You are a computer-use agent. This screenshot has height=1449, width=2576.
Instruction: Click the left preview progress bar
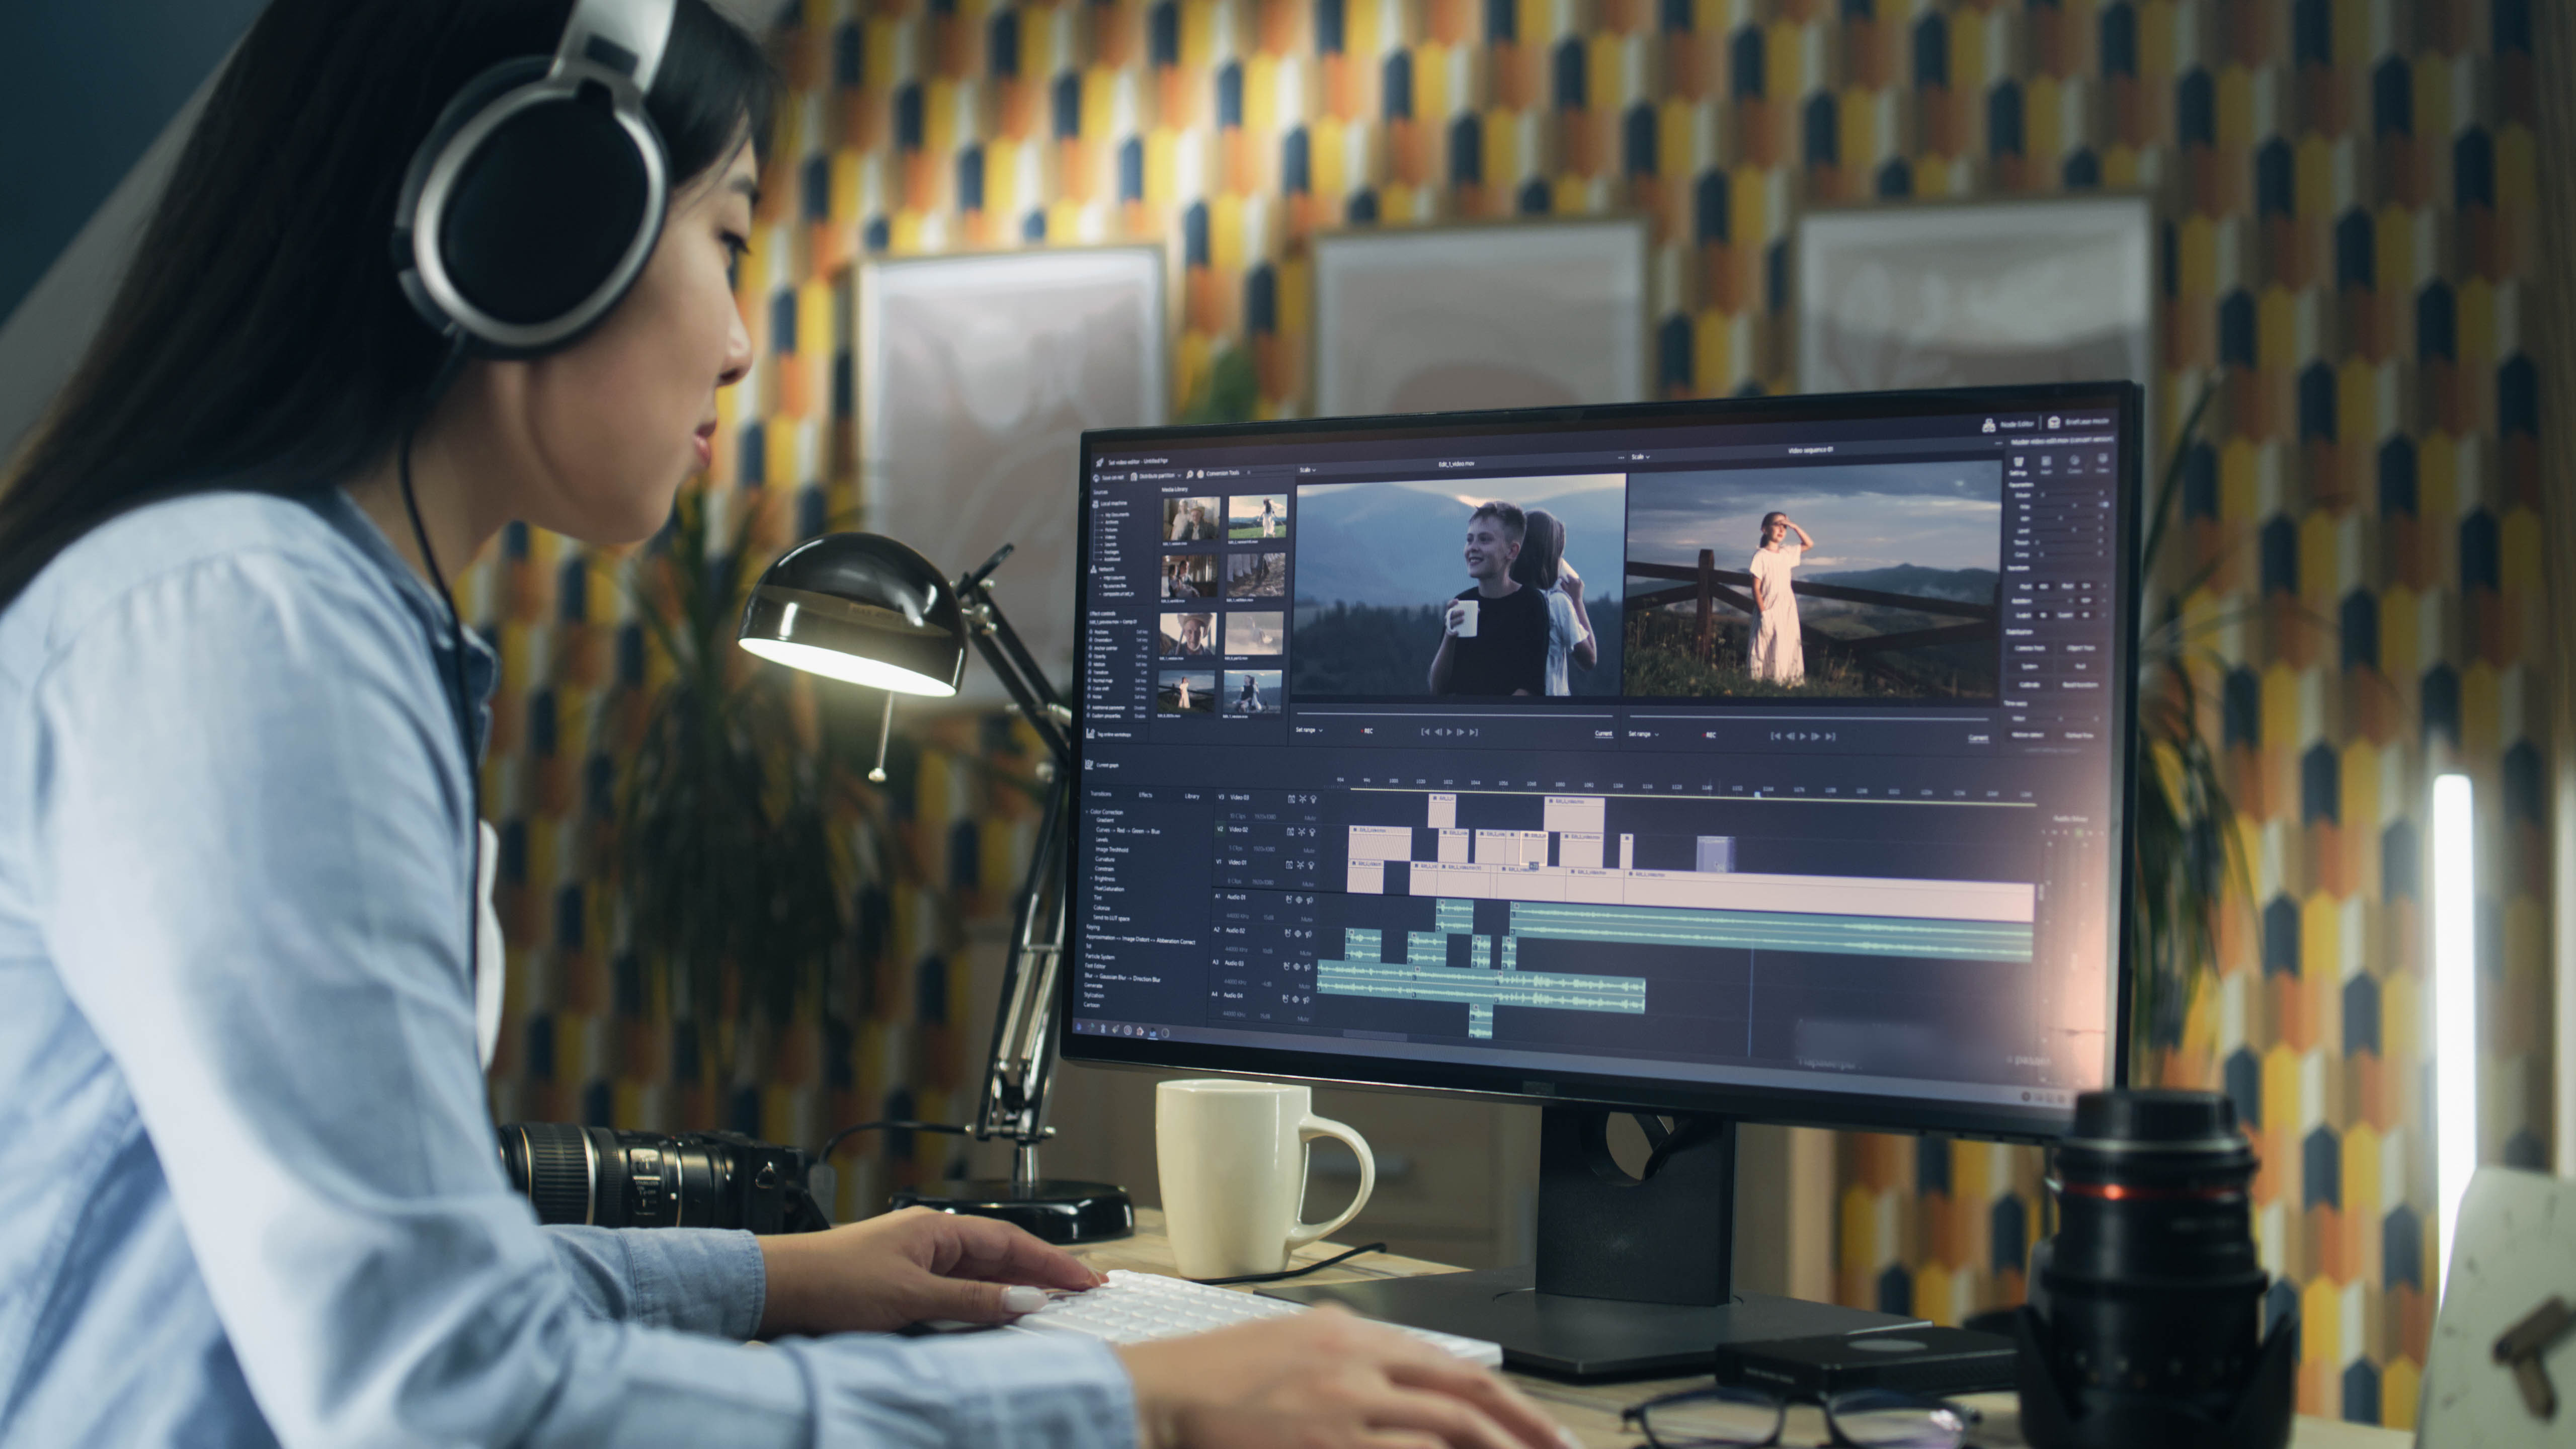(x=1455, y=714)
